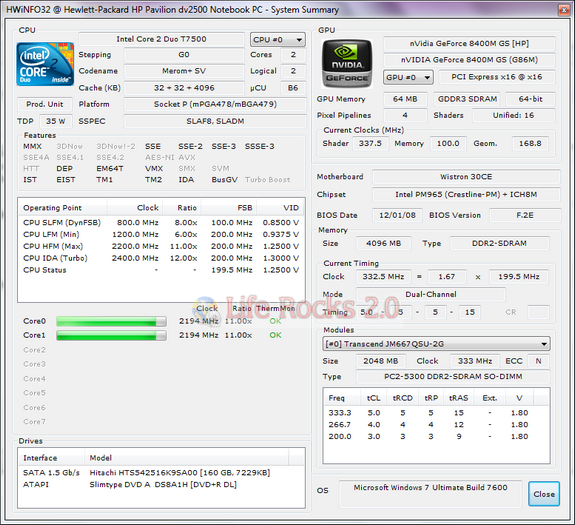Click the Prod. Unit button
The image size is (575, 525).
(x=45, y=104)
